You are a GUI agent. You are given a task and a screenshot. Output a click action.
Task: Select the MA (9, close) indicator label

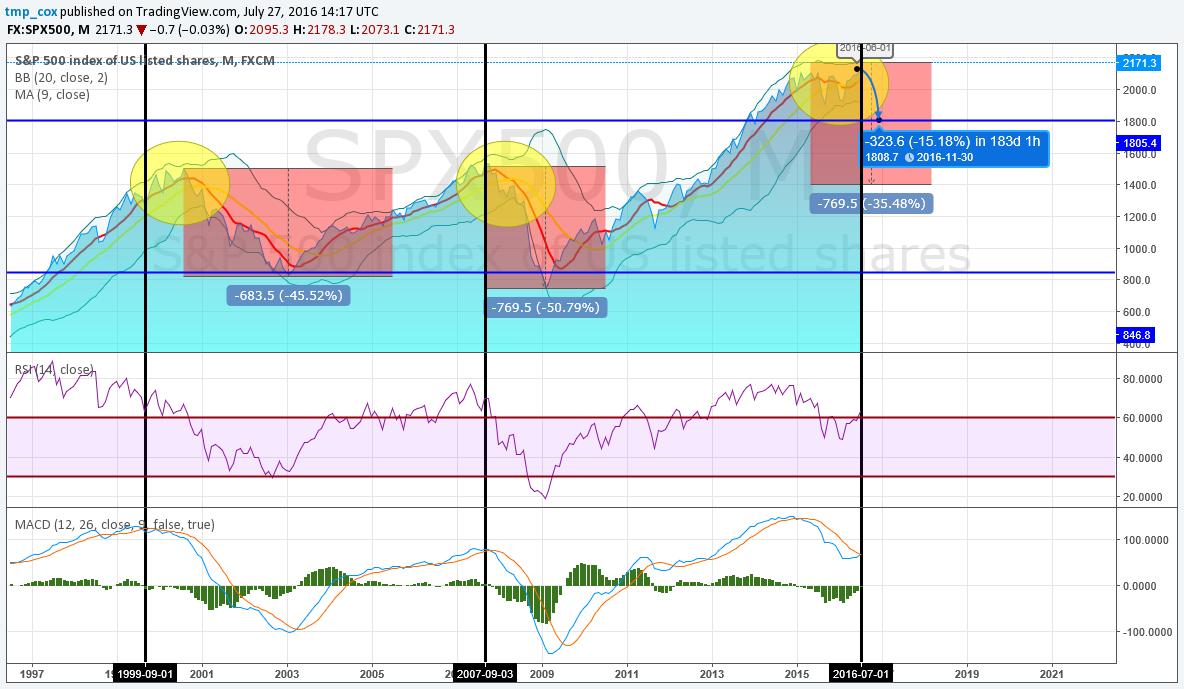(52, 94)
